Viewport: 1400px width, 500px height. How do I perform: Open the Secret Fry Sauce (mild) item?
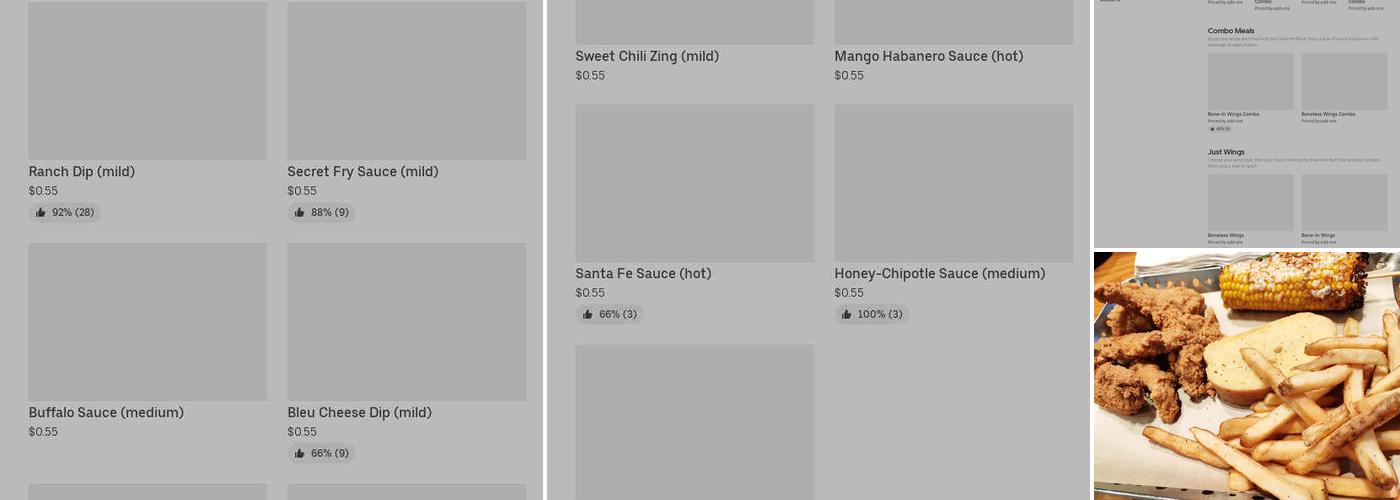point(363,172)
